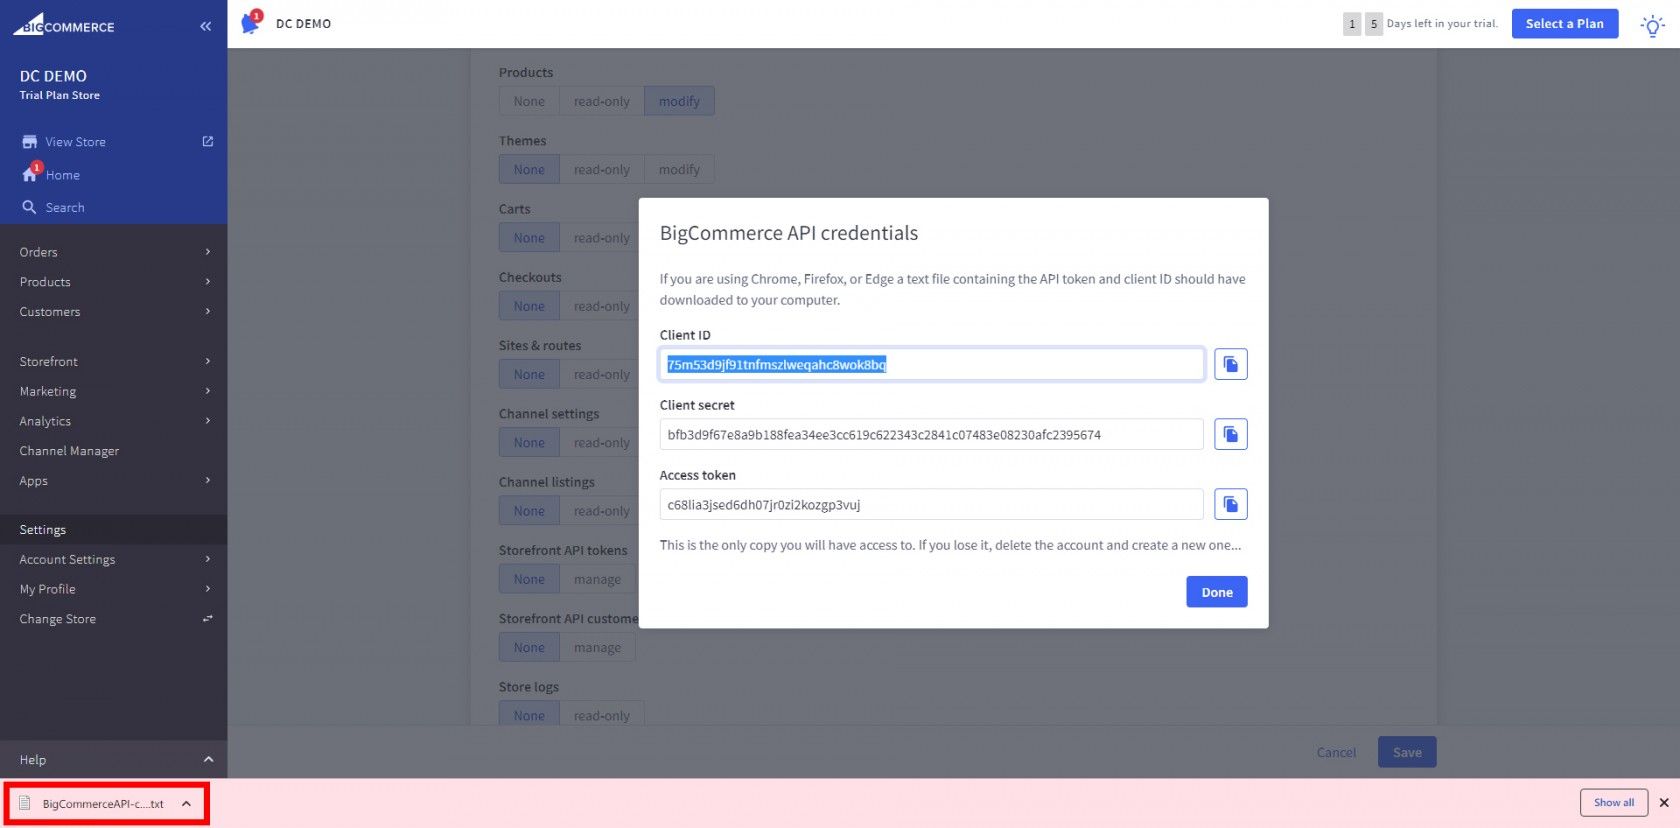Click the Search magnifier icon
1680x828 pixels.
coord(29,207)
